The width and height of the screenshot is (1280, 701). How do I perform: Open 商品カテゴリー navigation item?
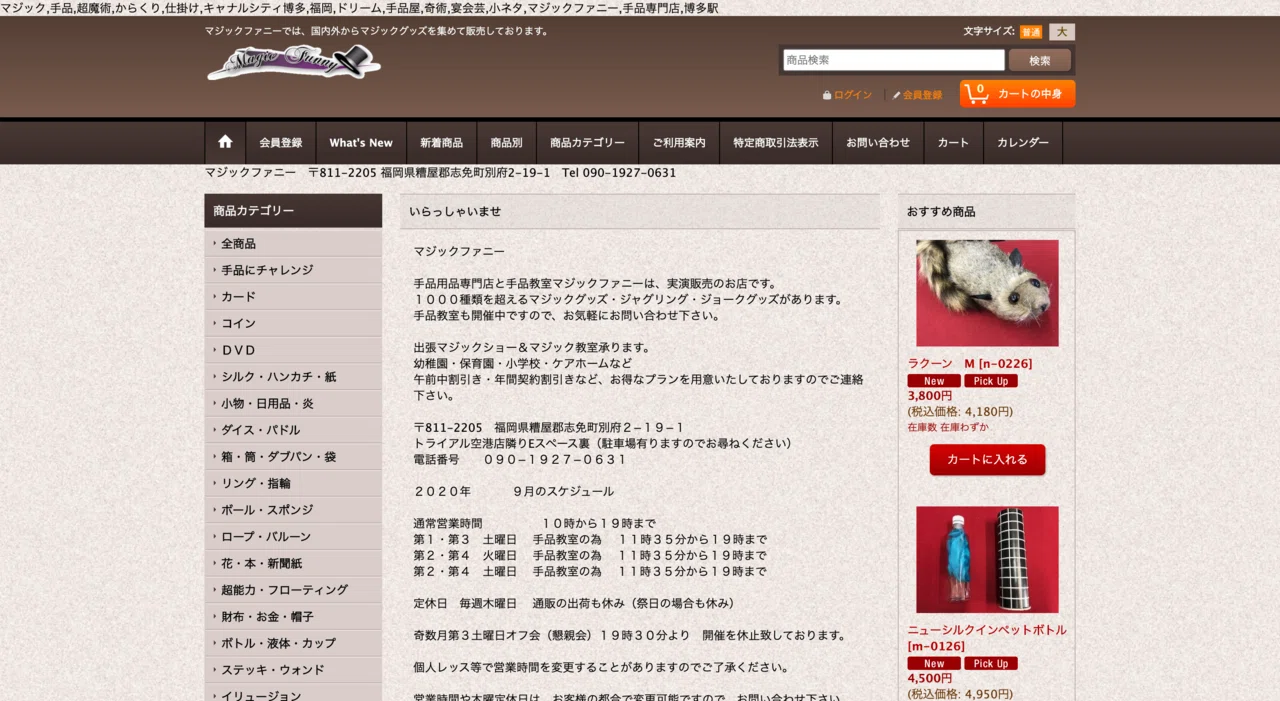coord(587,143)
